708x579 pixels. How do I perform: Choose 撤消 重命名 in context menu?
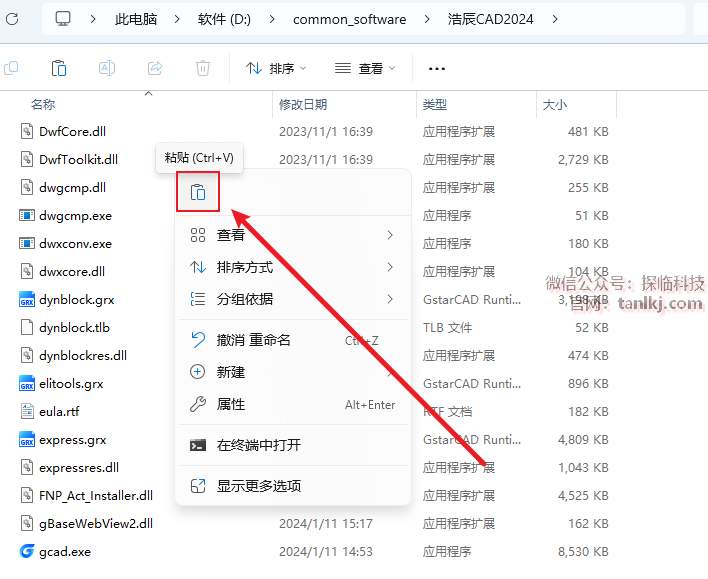pos(293,340)
